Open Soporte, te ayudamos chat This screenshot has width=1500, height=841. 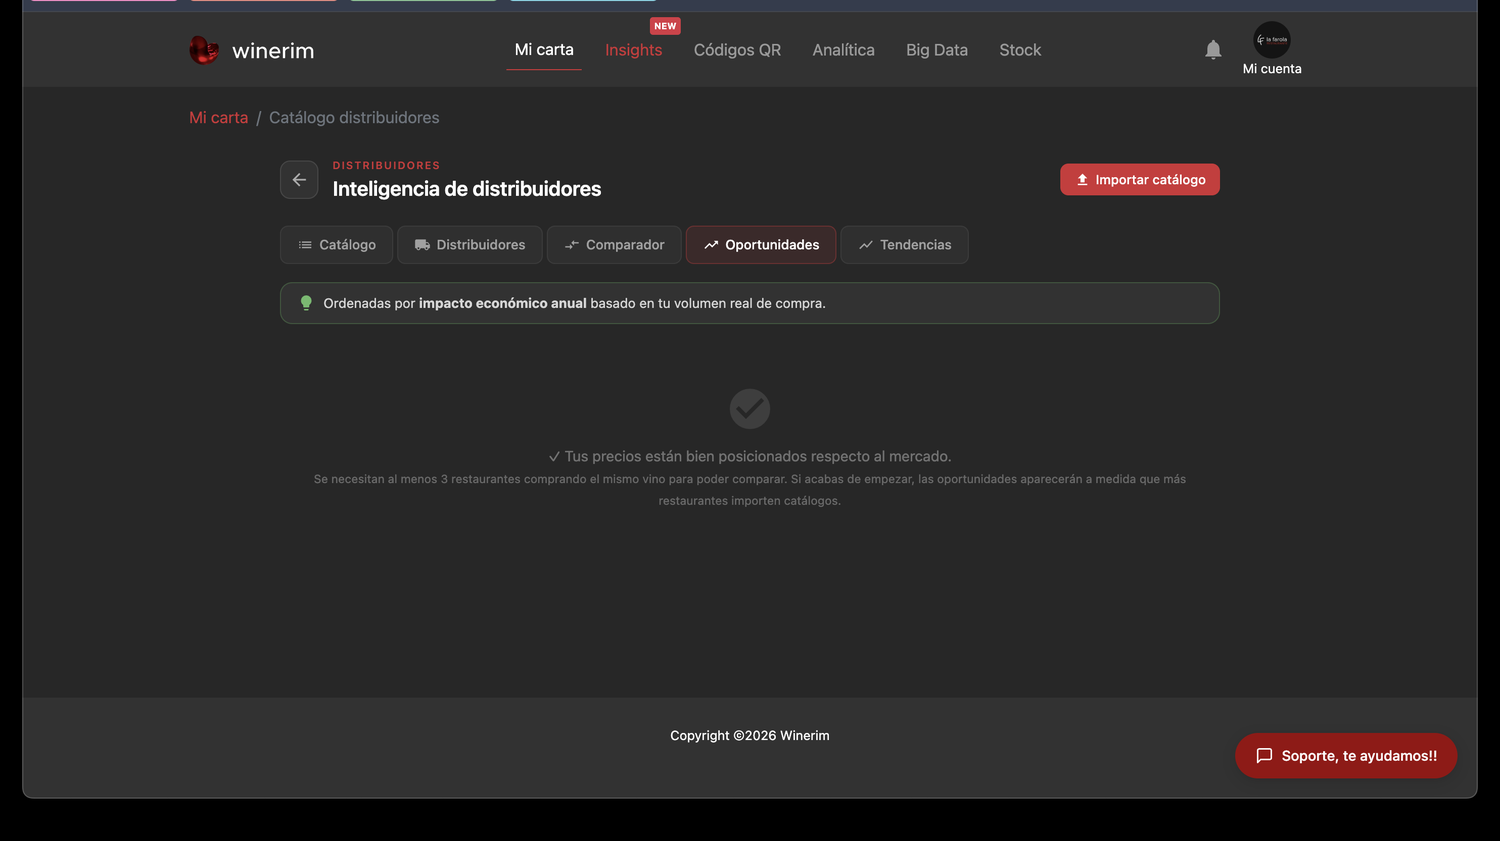coord(1346,756)
